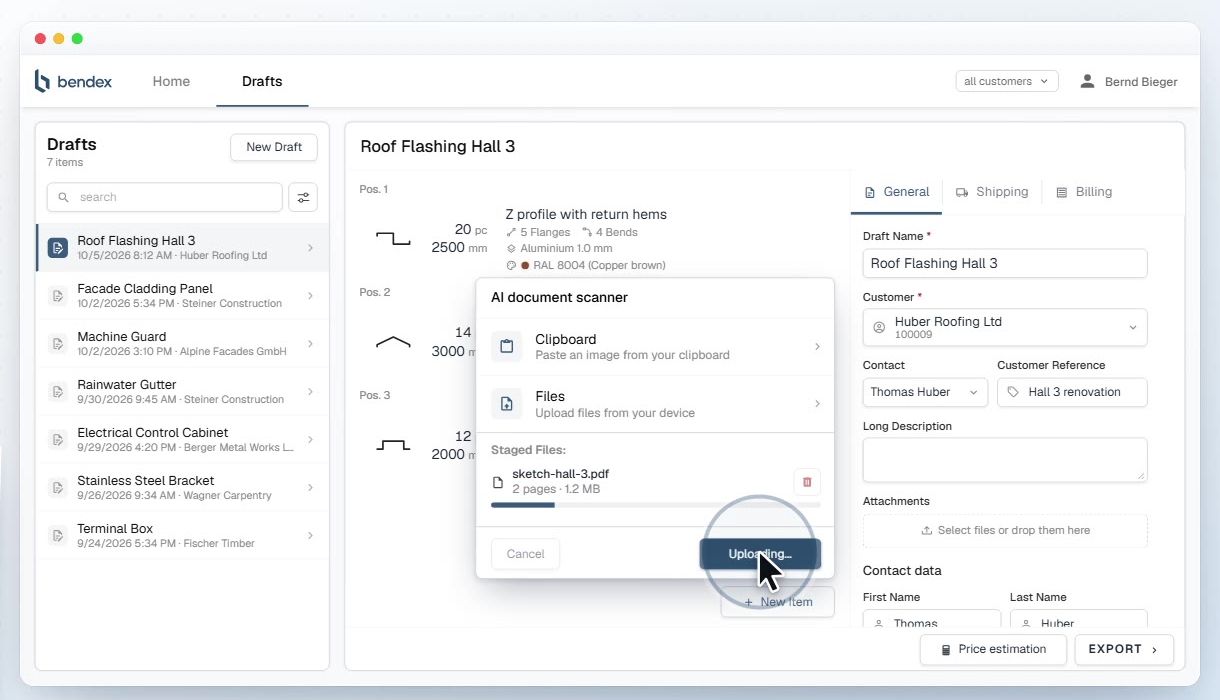Click the Facade Cladding Panel draft icon

coord(58,295)
